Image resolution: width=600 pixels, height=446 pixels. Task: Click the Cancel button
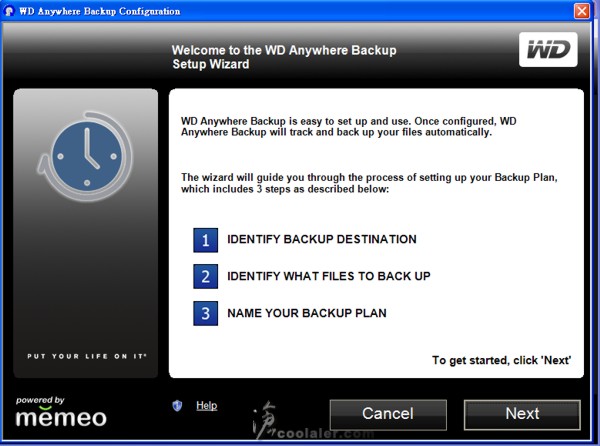[x=388, y=415]
